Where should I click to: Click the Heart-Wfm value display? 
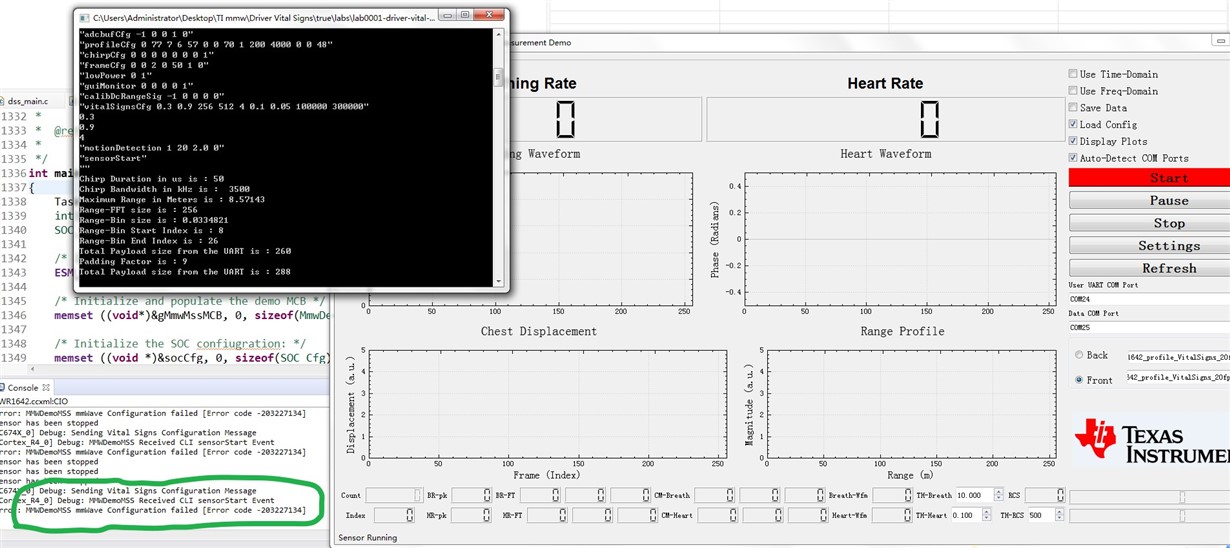892,515
